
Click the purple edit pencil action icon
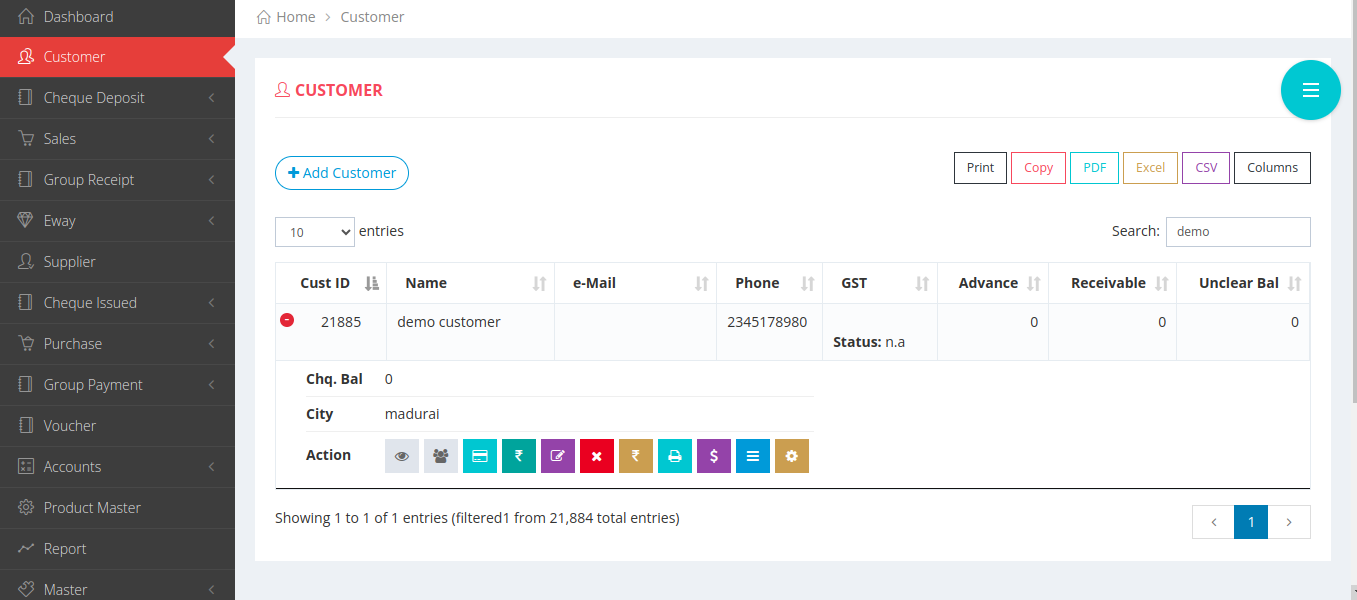pyautogui.click(x=558, y=456)
